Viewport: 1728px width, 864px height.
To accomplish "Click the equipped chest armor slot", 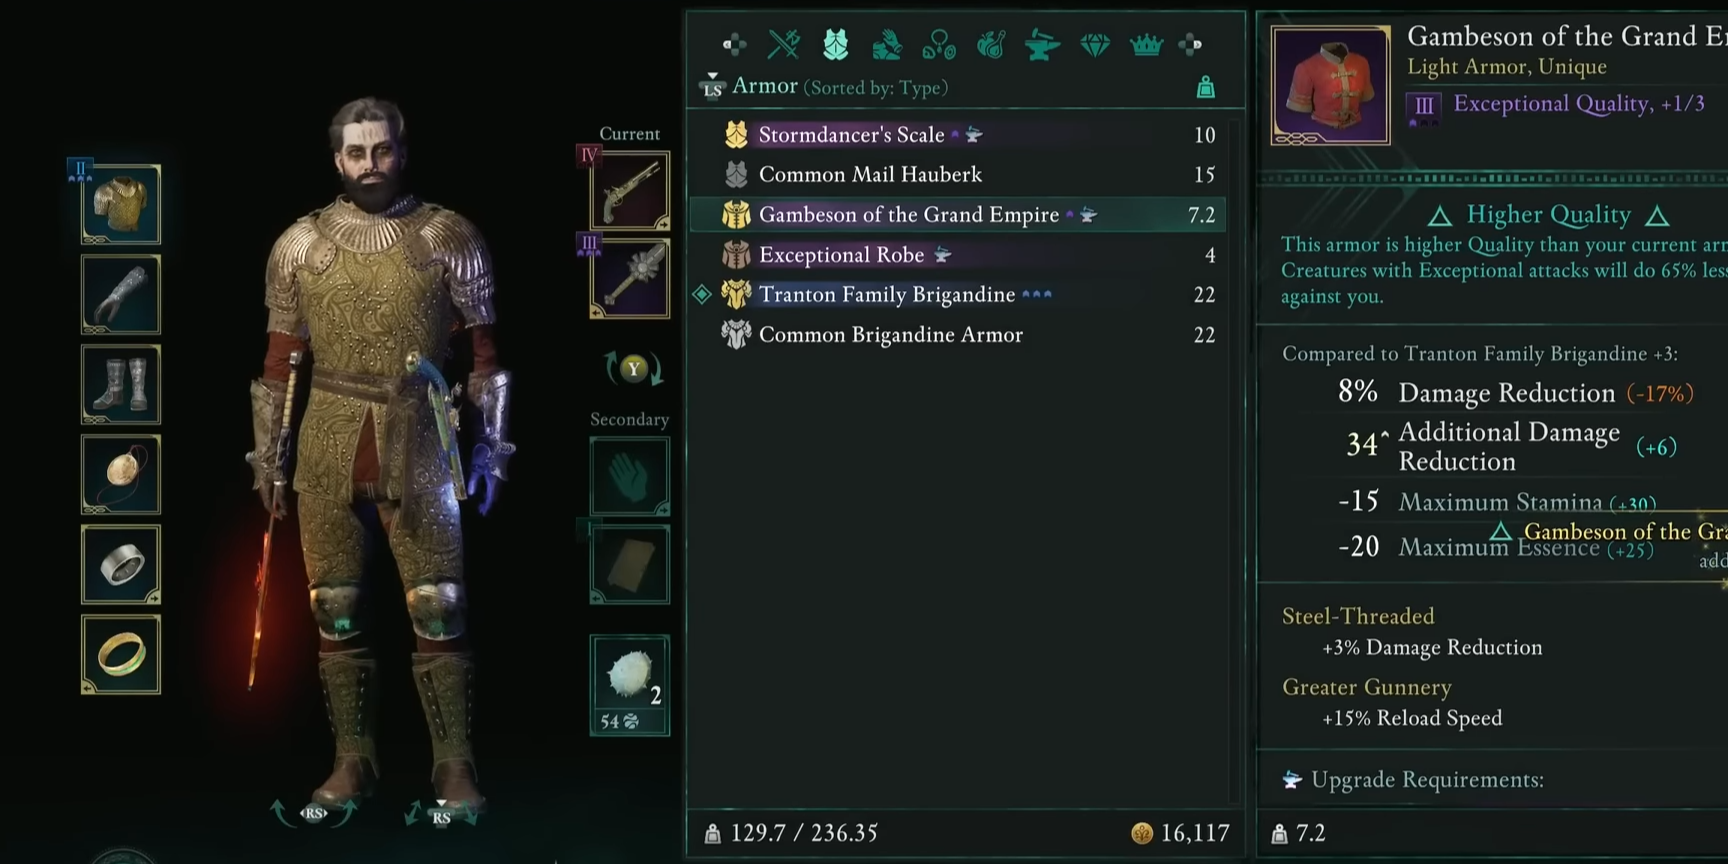I will pyautogui.click(x=121, y=204).
